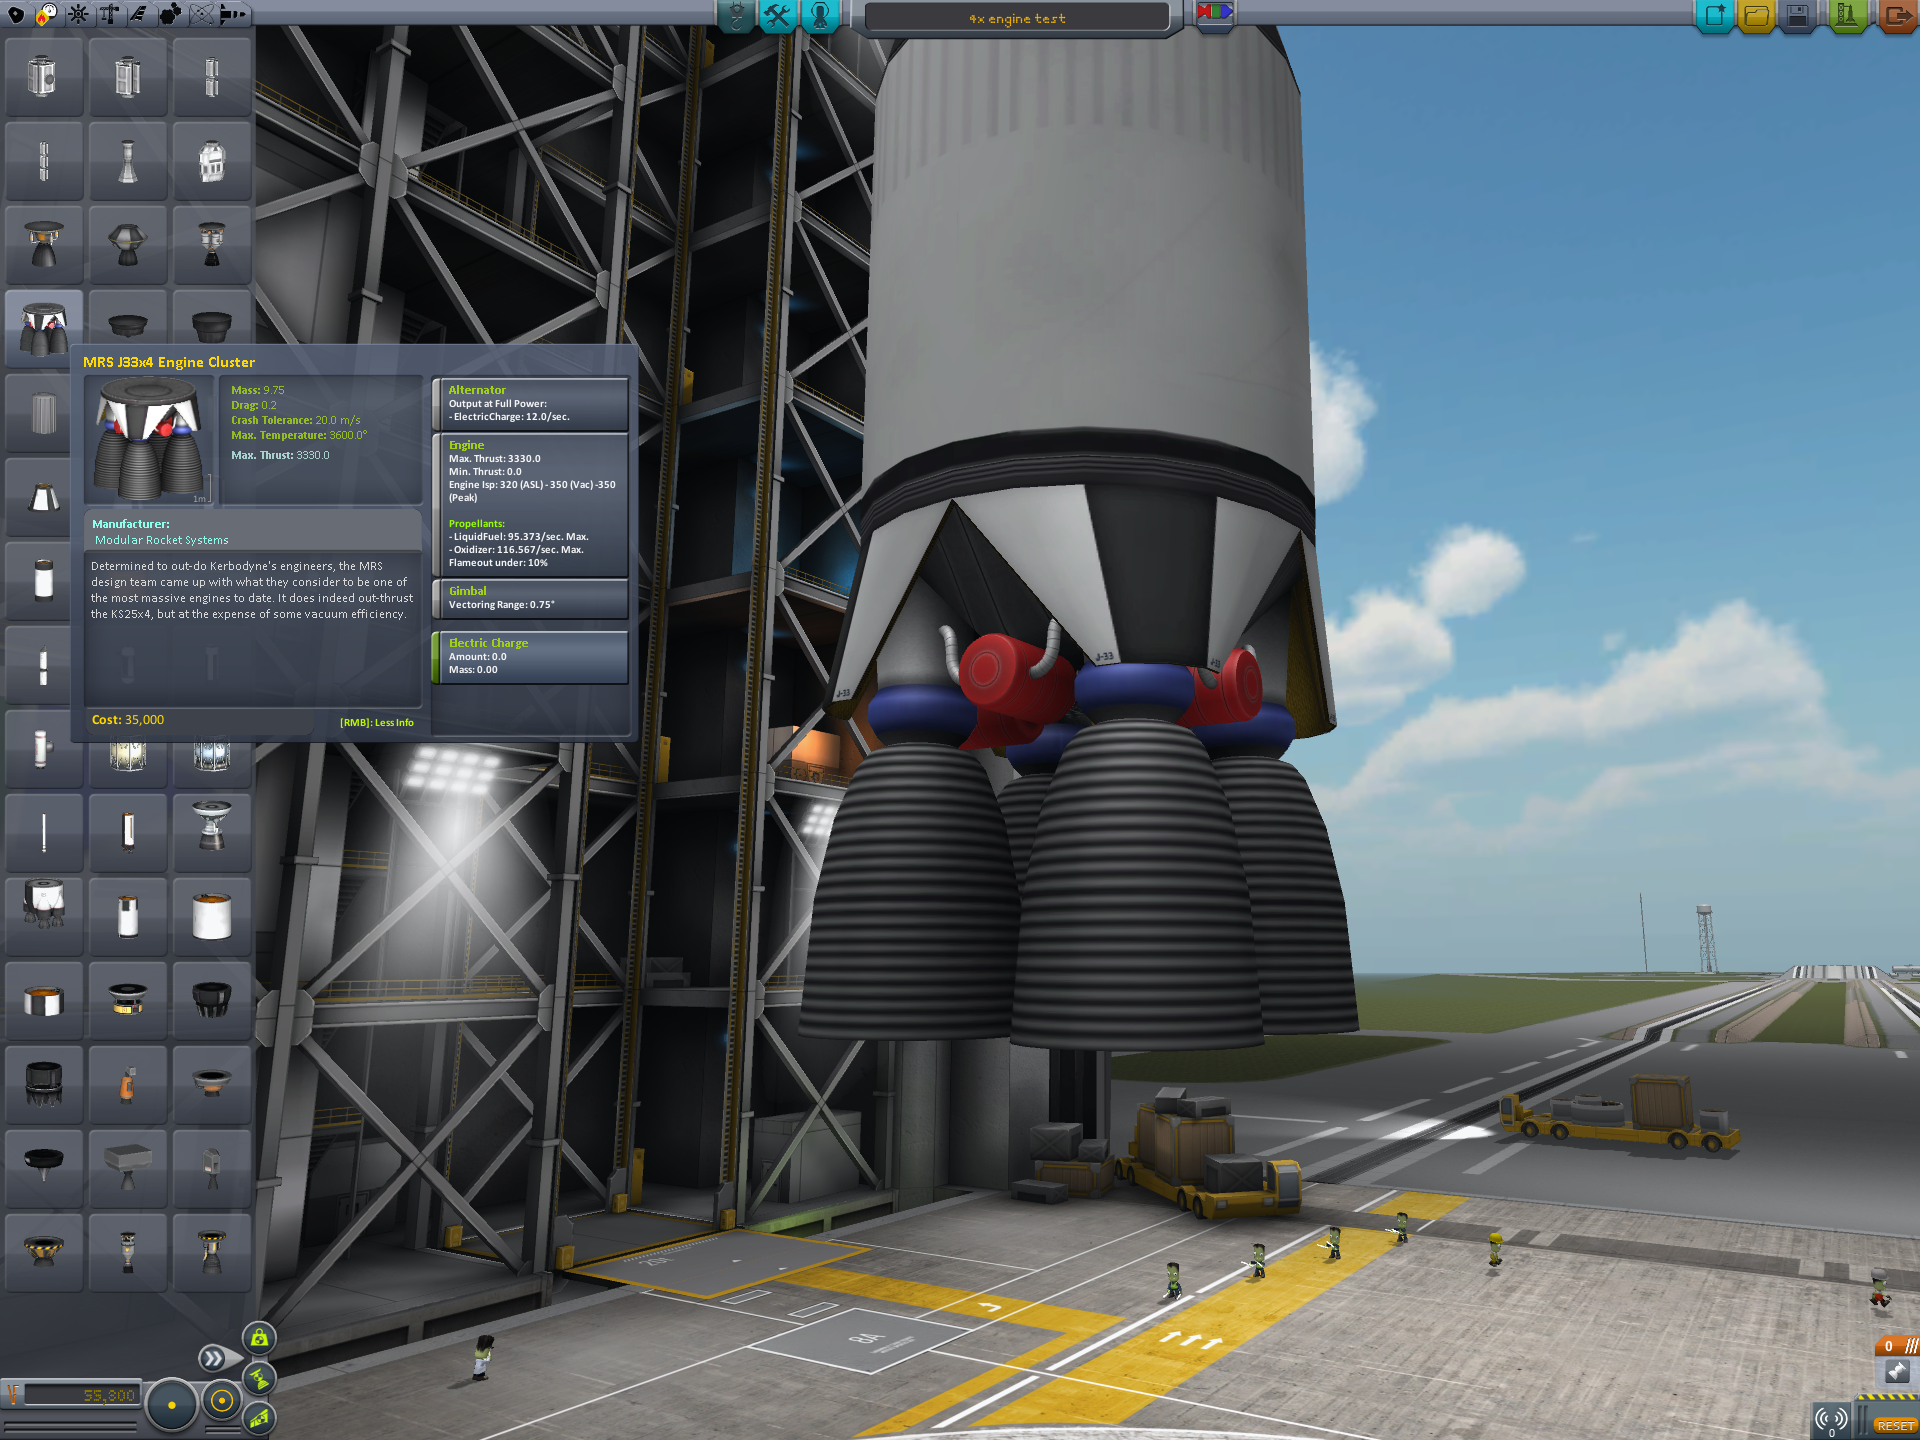Change symmetry mode with the large round button
Screen dimensions: 1920x1440
click(171, 1405)
